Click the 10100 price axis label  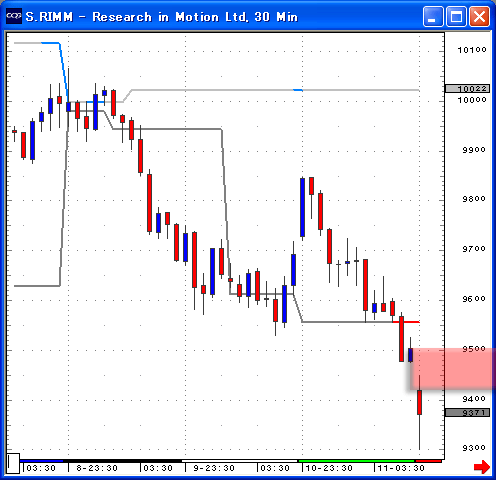(x=472, y=50)
